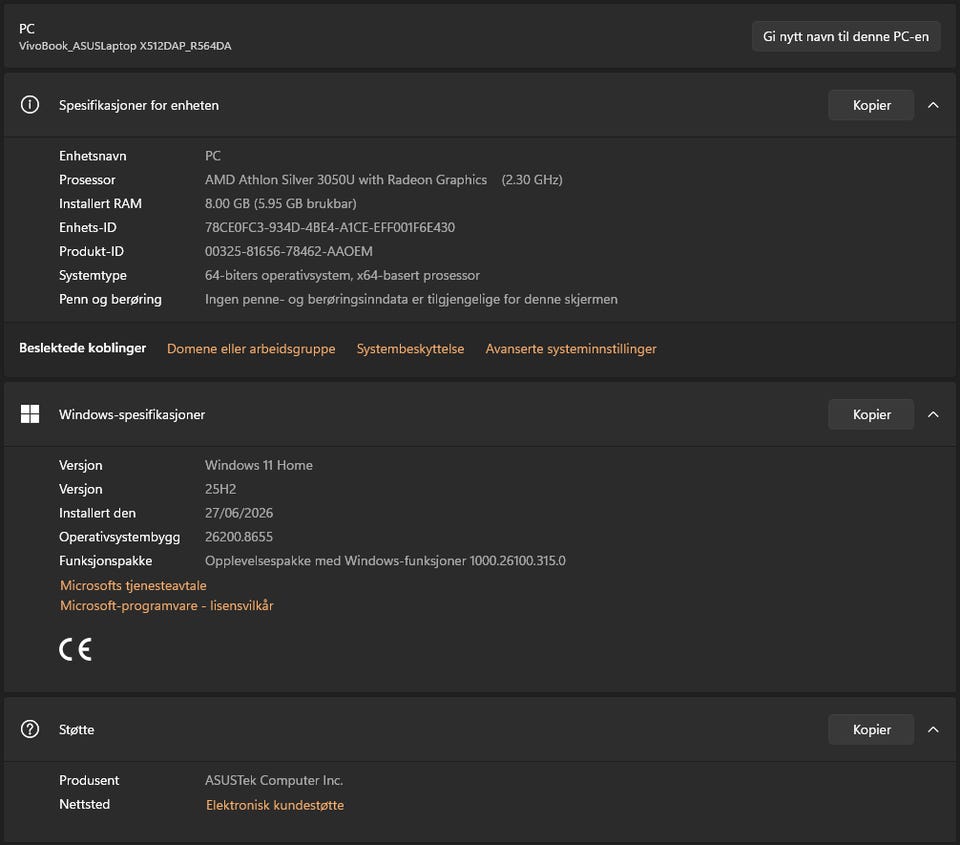Click the Systemtype label
This screenshot has height=845, width=960.
point(92,276)
